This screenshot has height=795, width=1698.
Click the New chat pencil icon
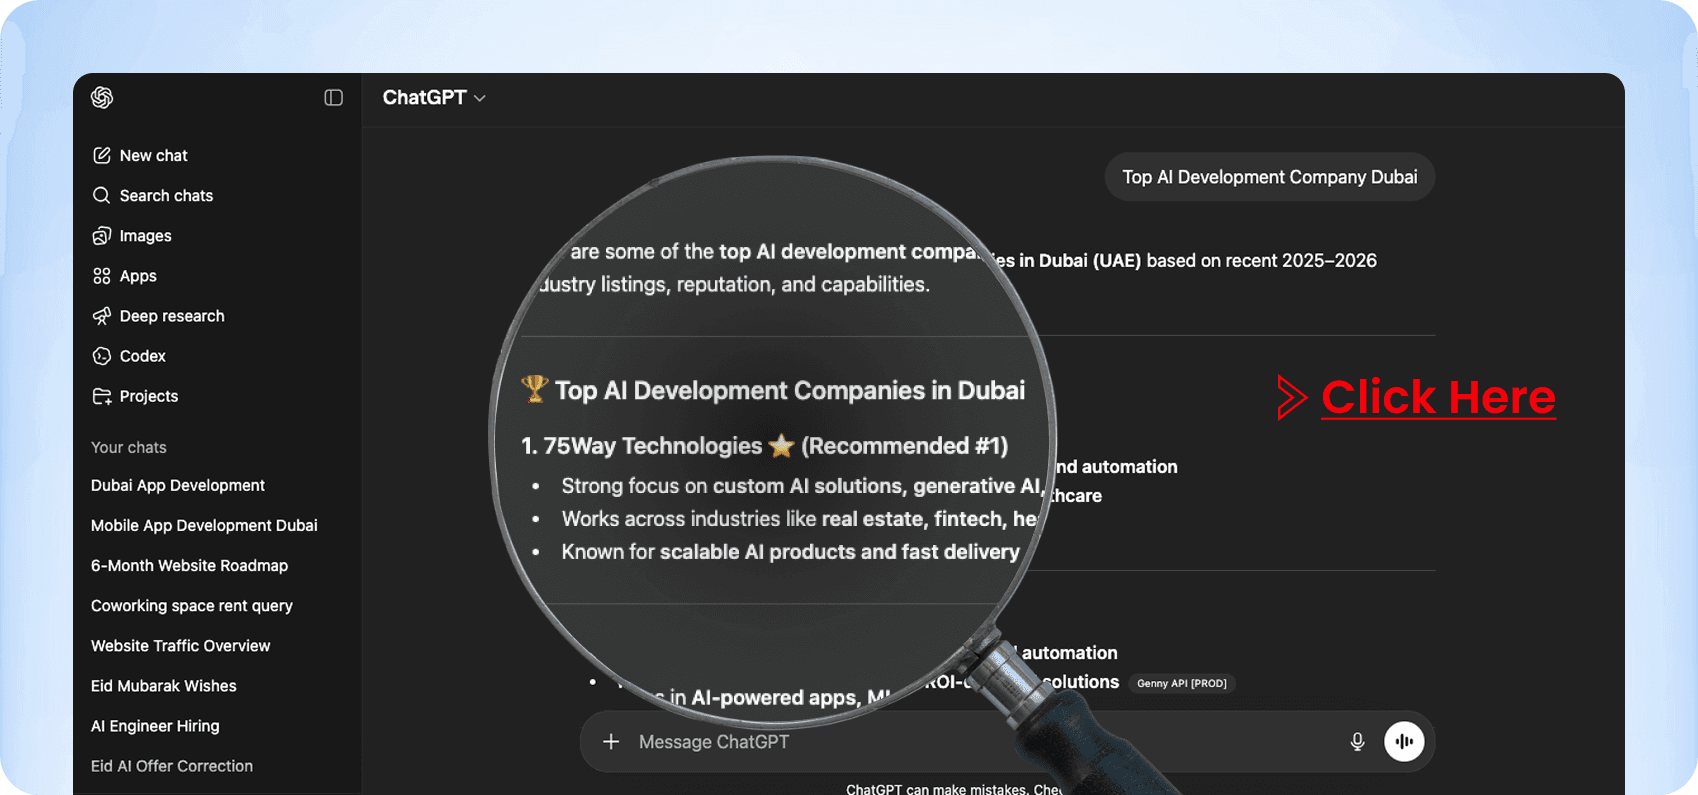click(101, 155)
